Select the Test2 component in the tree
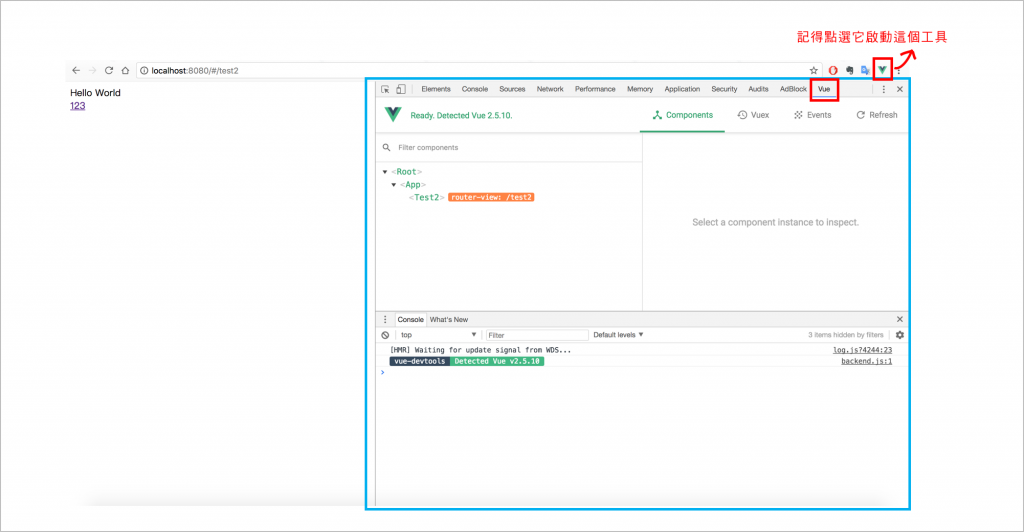 coord(426,197)
